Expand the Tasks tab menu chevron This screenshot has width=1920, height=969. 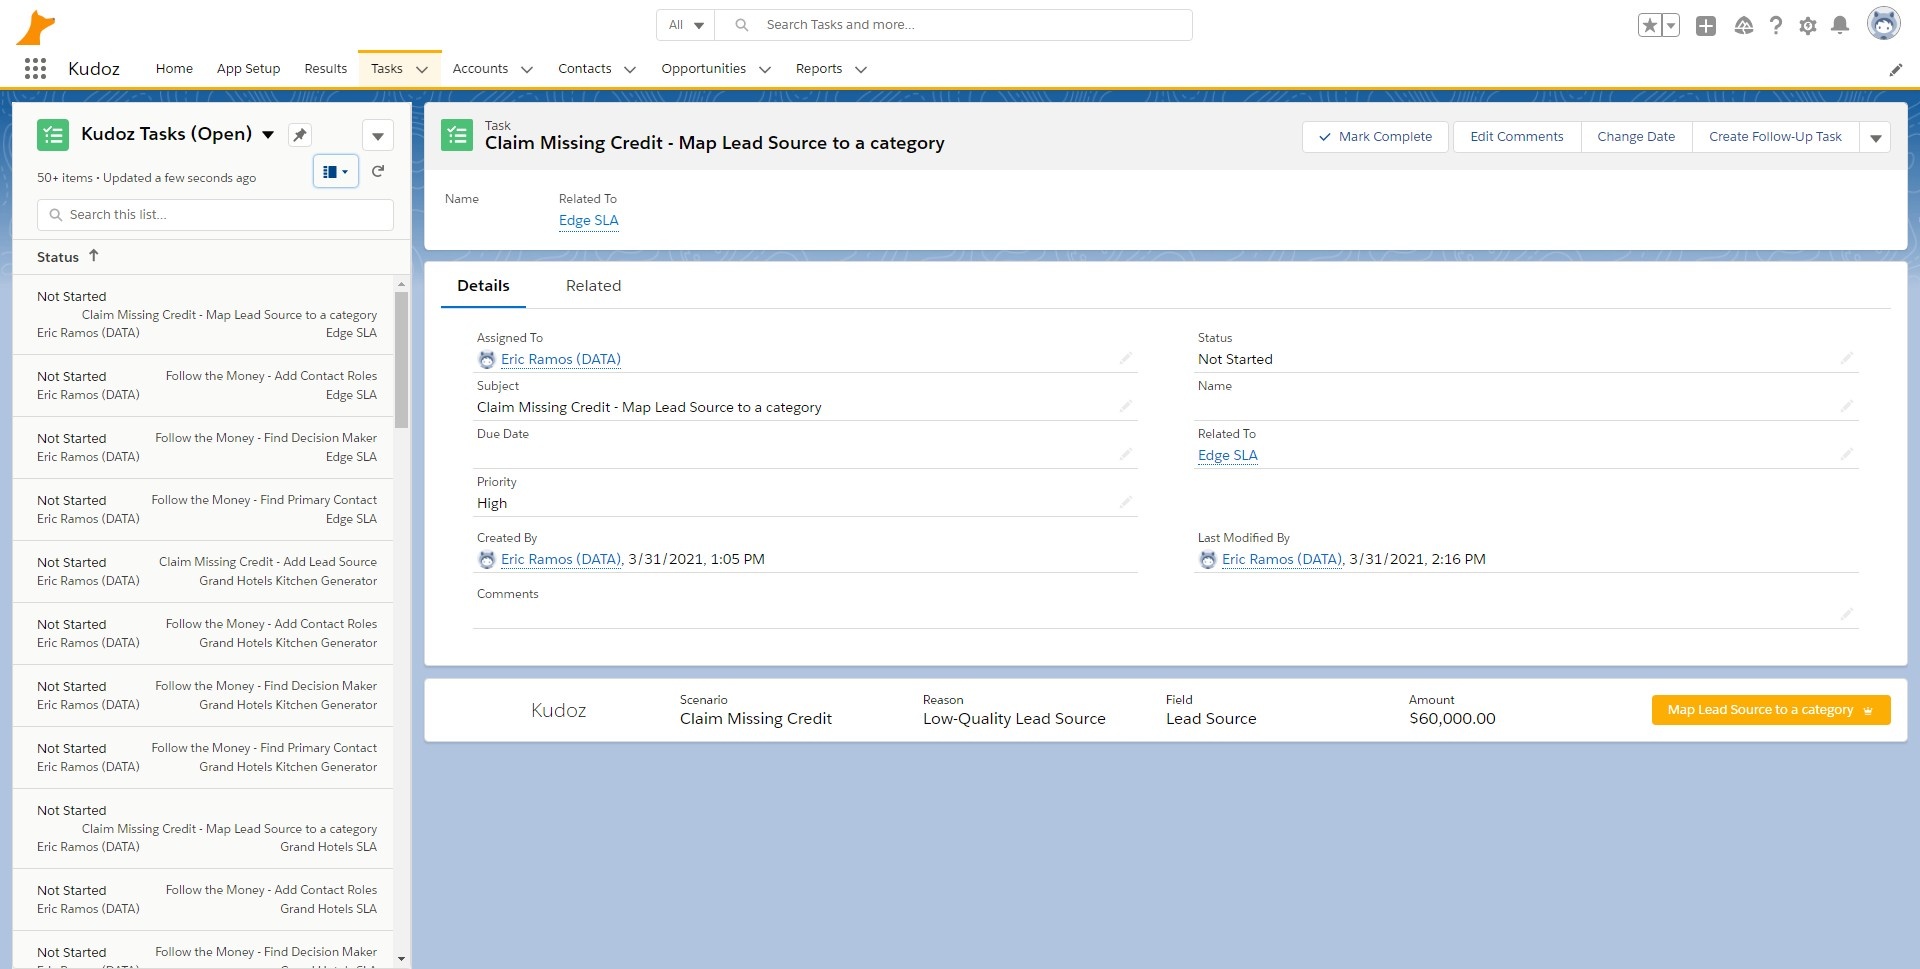pyautogui.click(x=422, y=70)
